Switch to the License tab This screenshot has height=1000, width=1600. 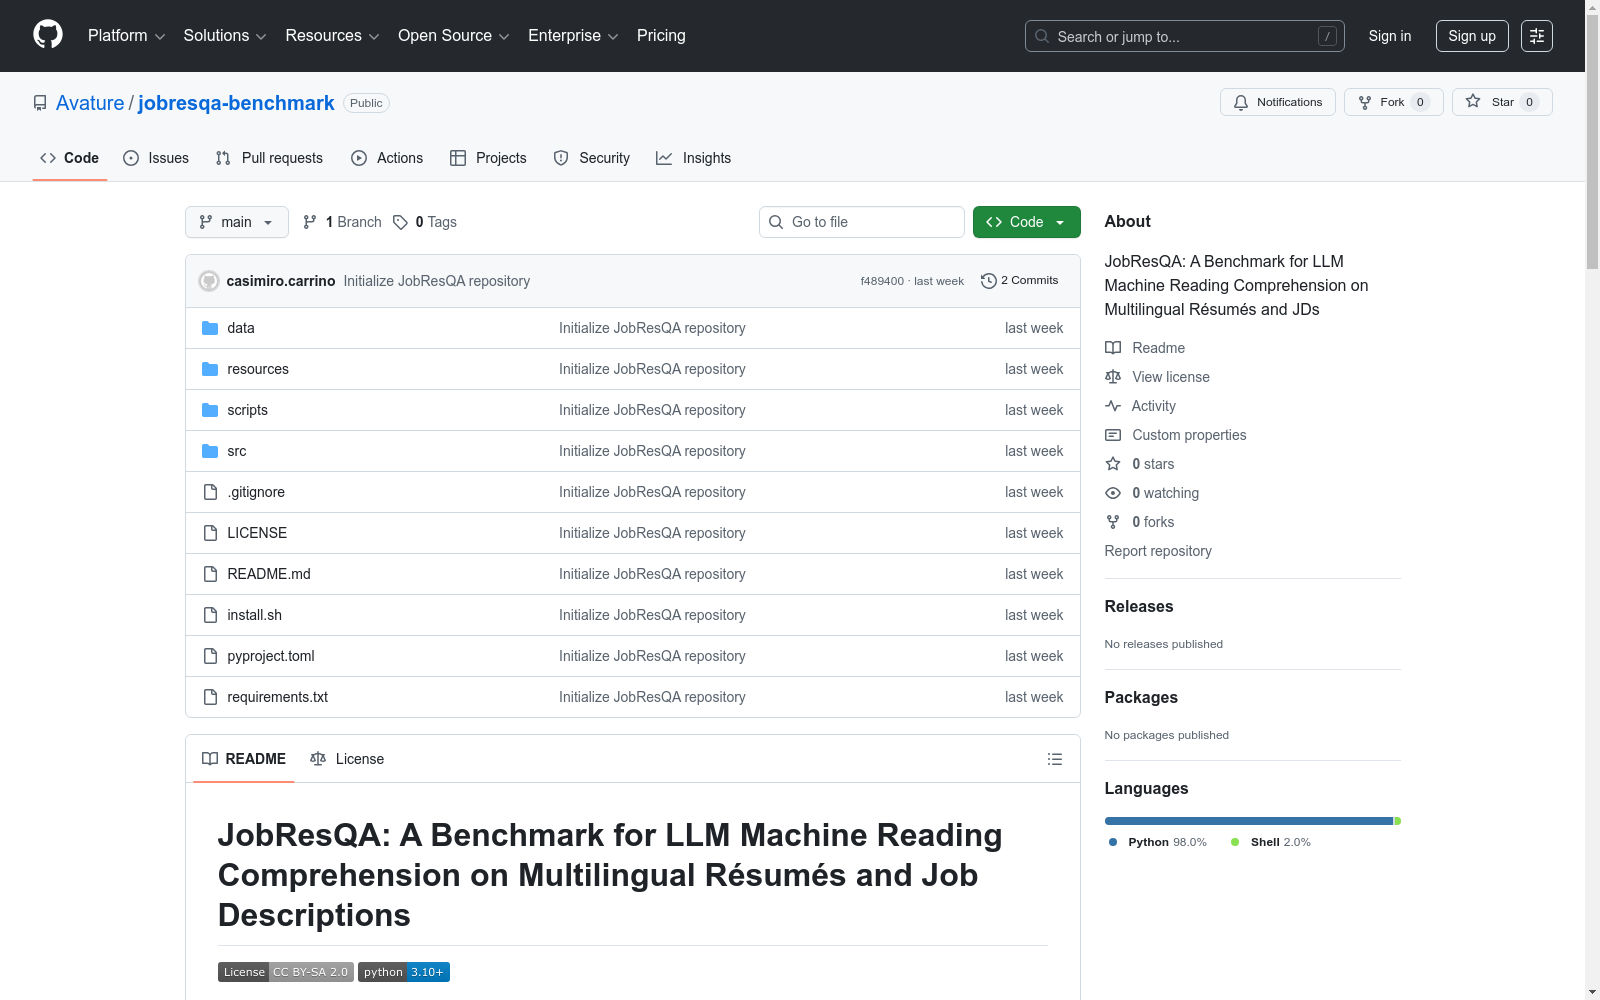click(x=347, y=759)
